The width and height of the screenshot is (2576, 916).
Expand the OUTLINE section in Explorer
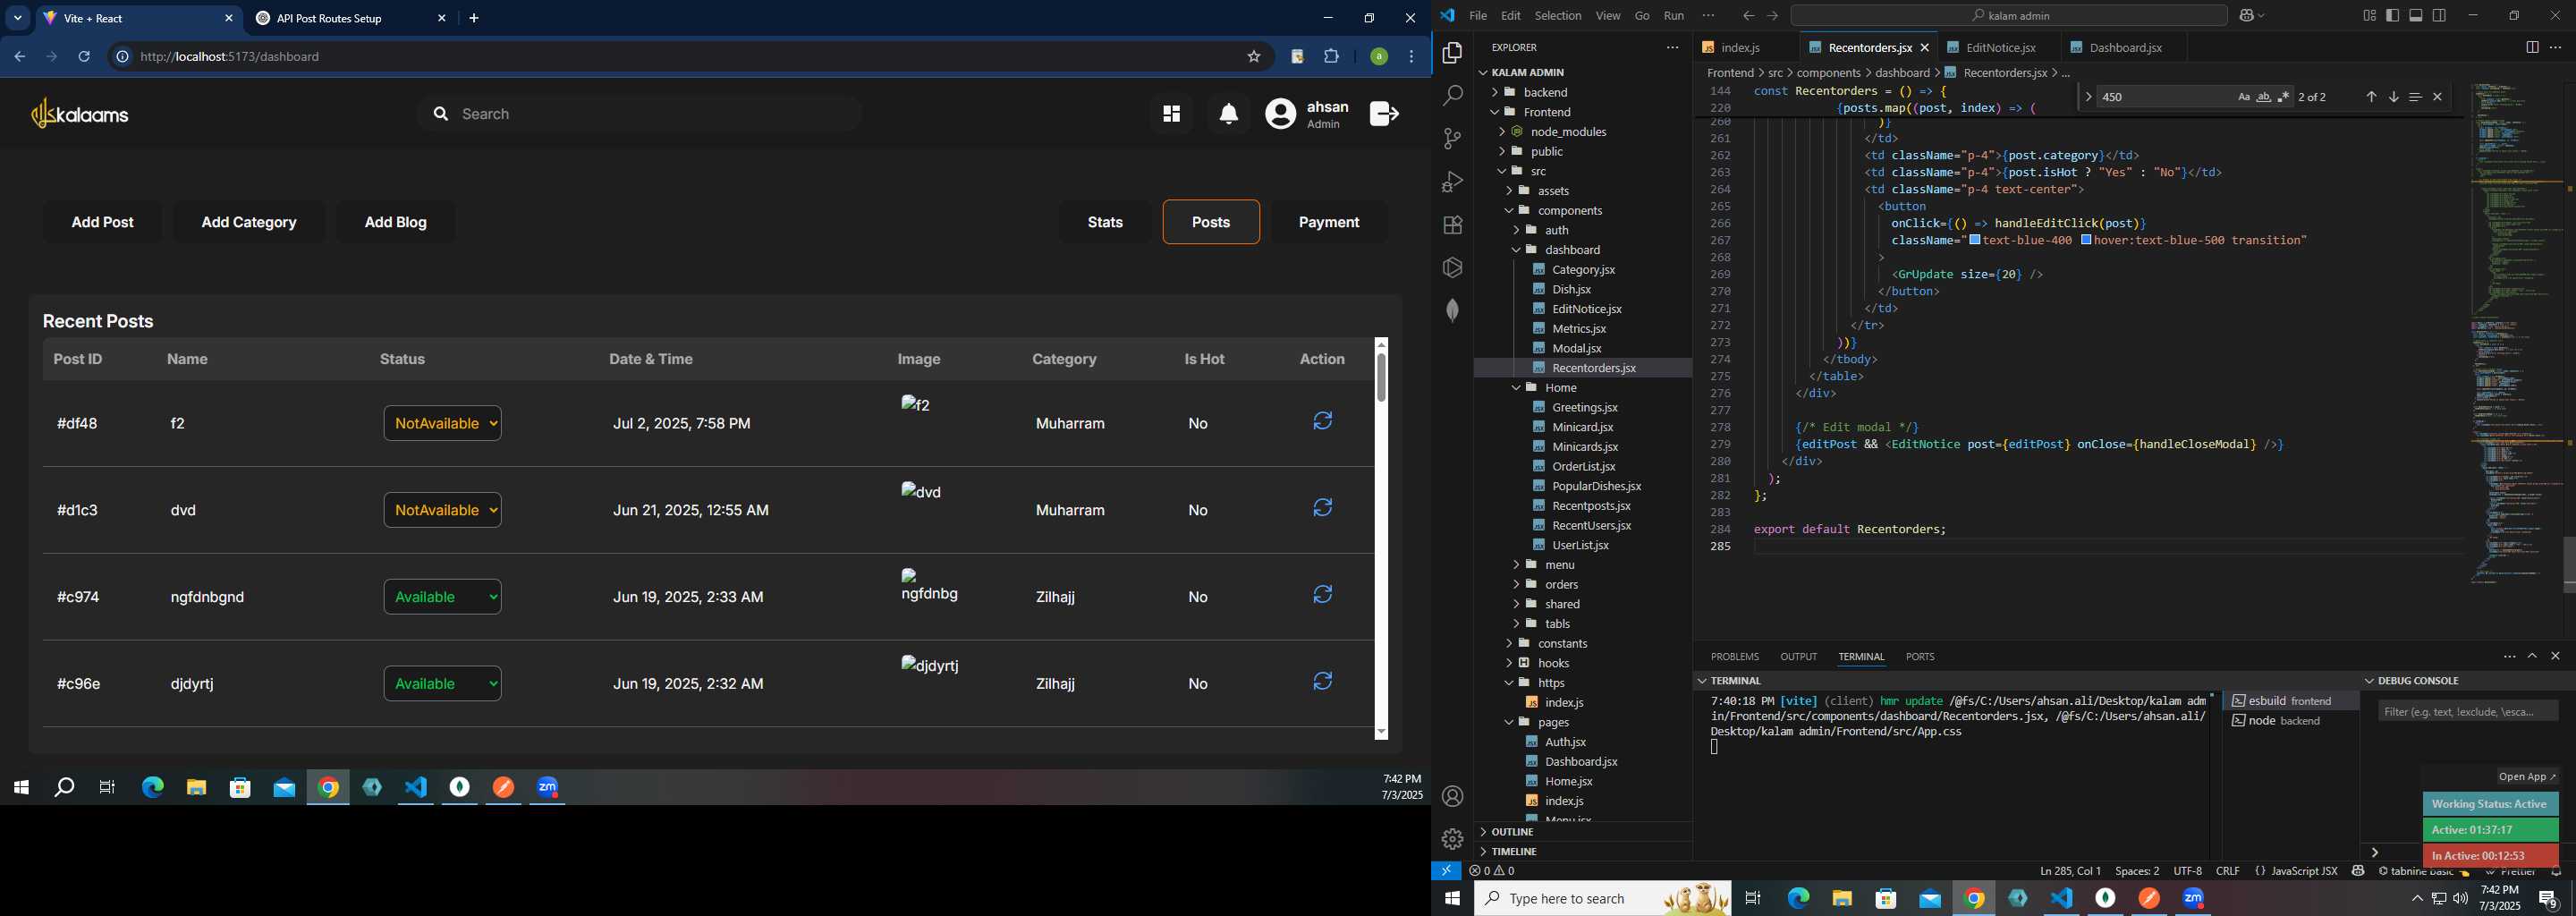point(1583,832)
